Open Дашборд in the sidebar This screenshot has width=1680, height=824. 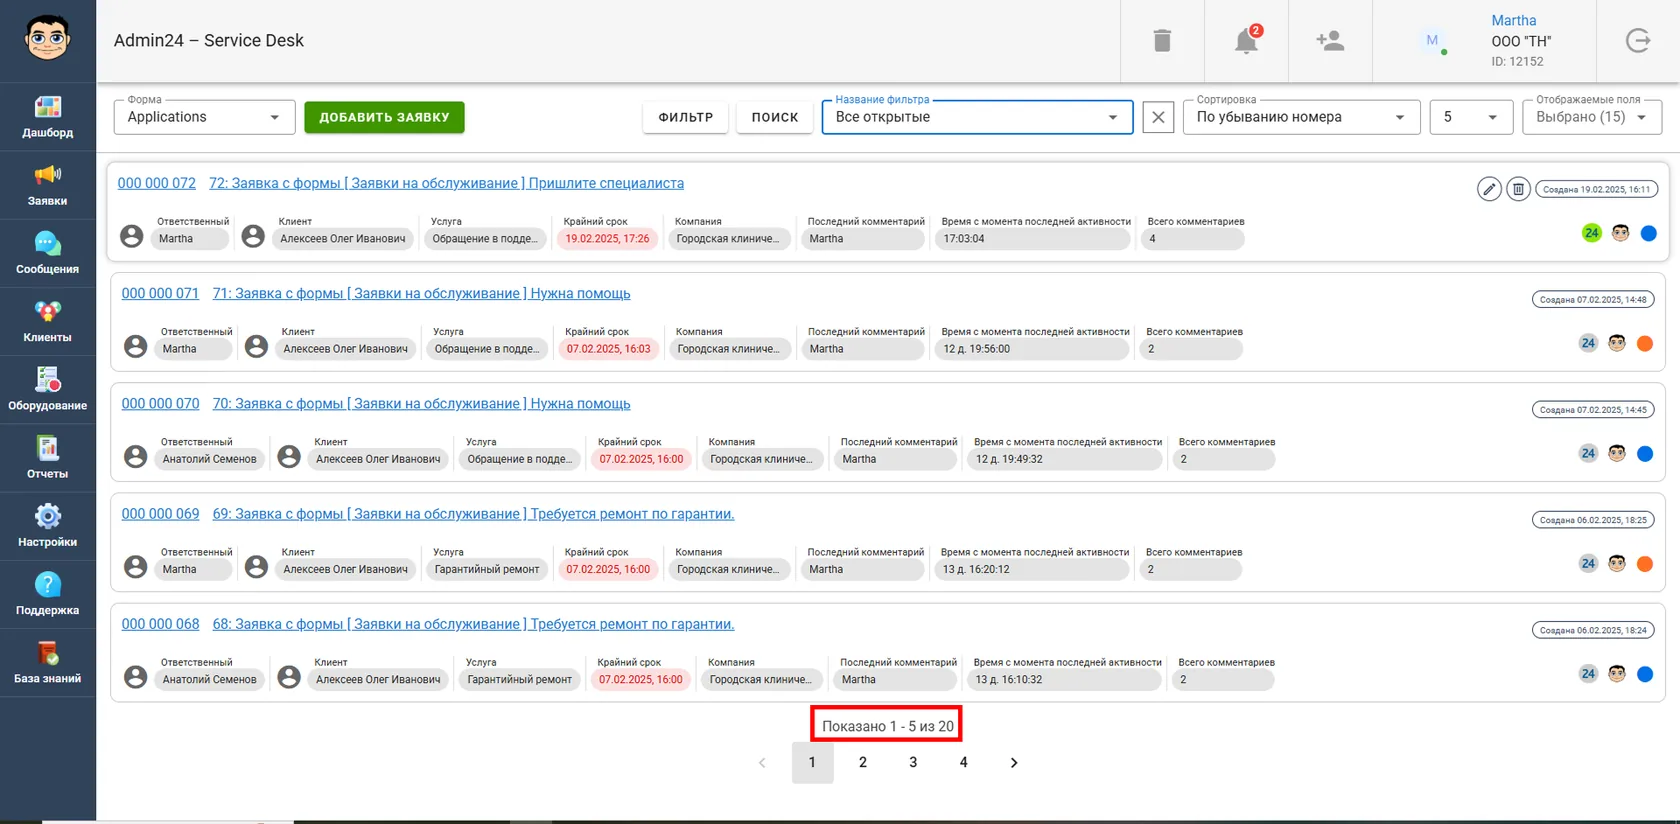pos(48,117)
